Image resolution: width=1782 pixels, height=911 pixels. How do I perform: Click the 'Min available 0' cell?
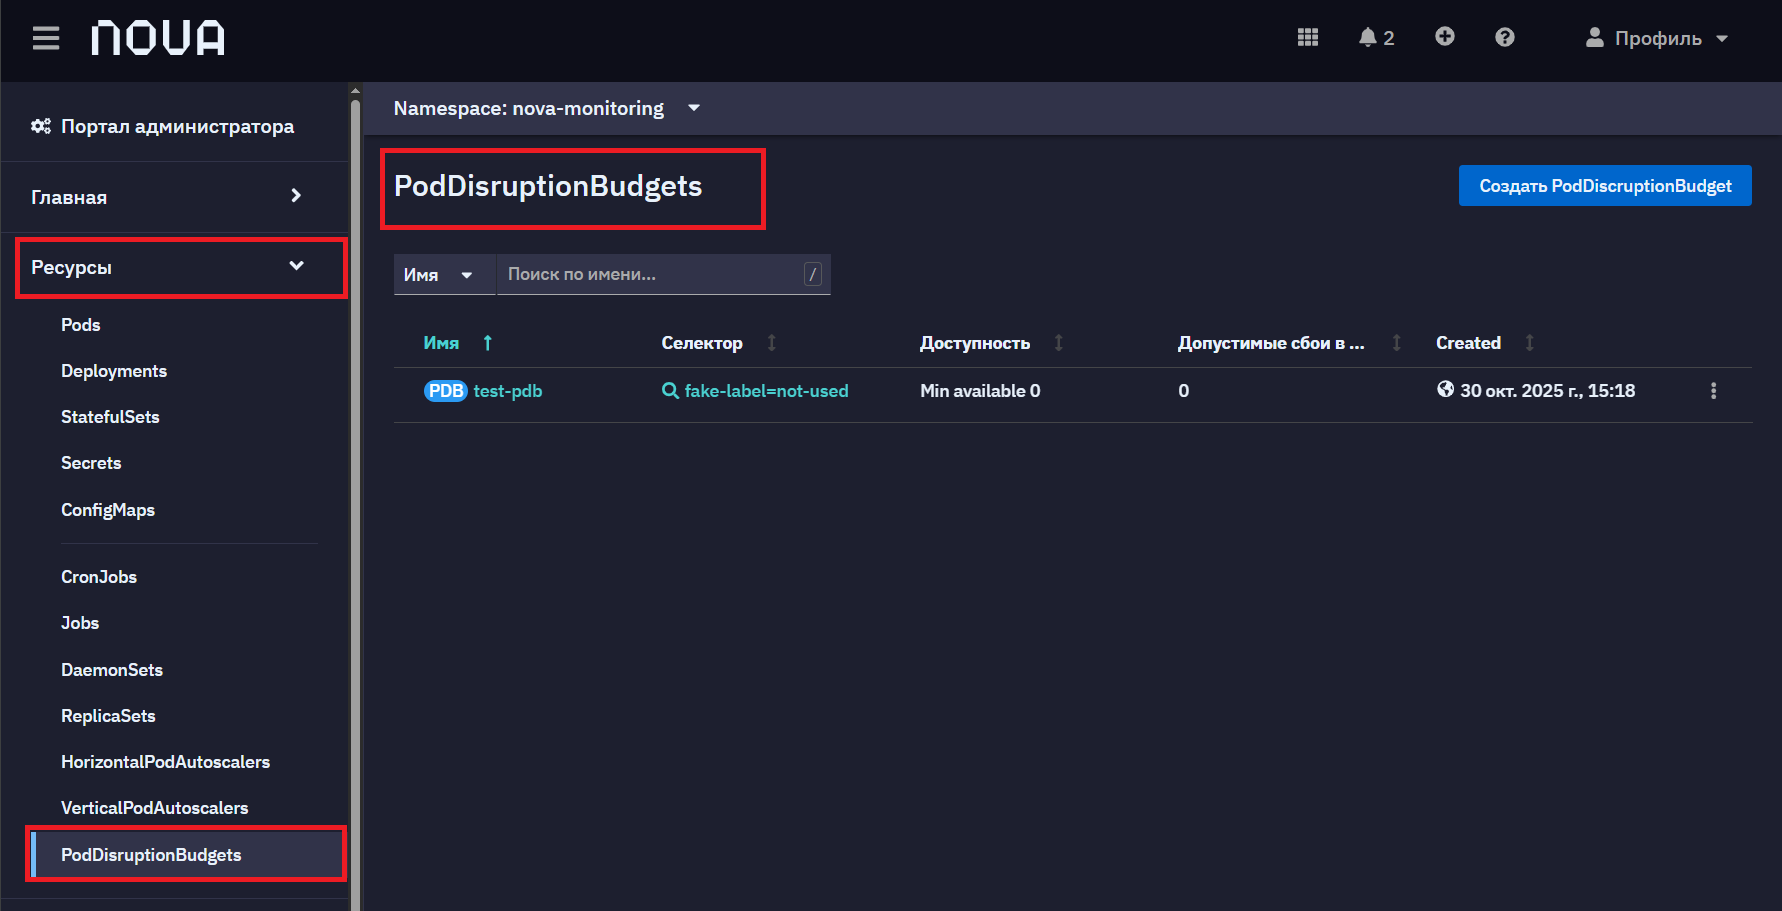click(980, 391)
